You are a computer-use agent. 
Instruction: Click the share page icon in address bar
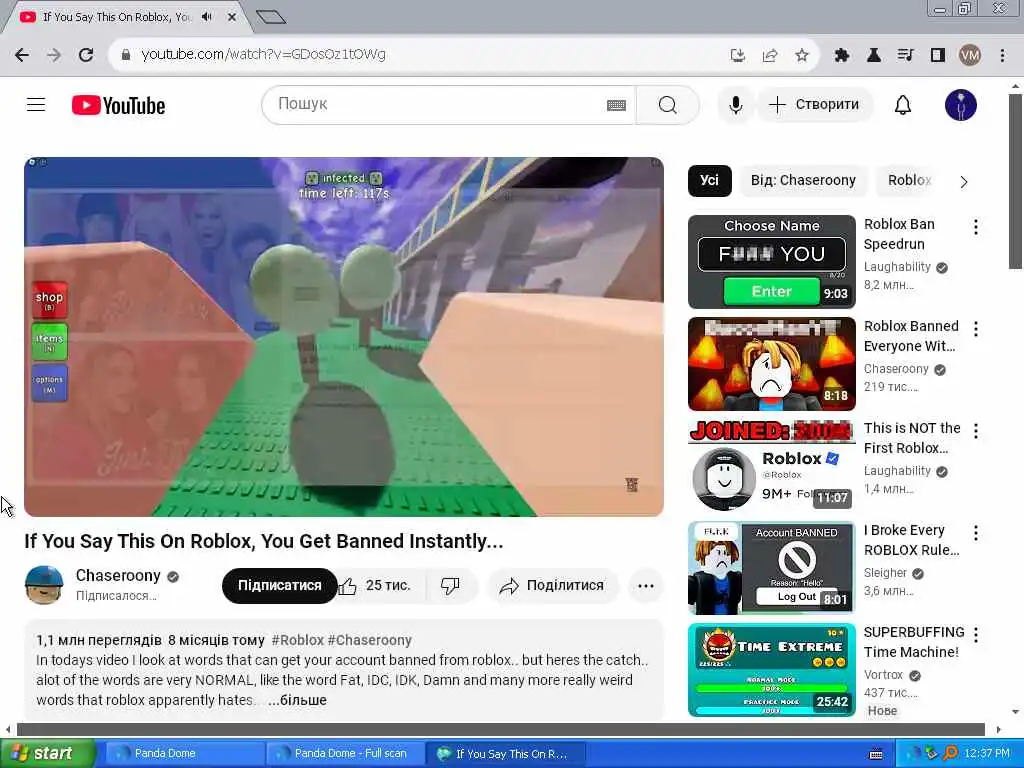coord(770,55)
